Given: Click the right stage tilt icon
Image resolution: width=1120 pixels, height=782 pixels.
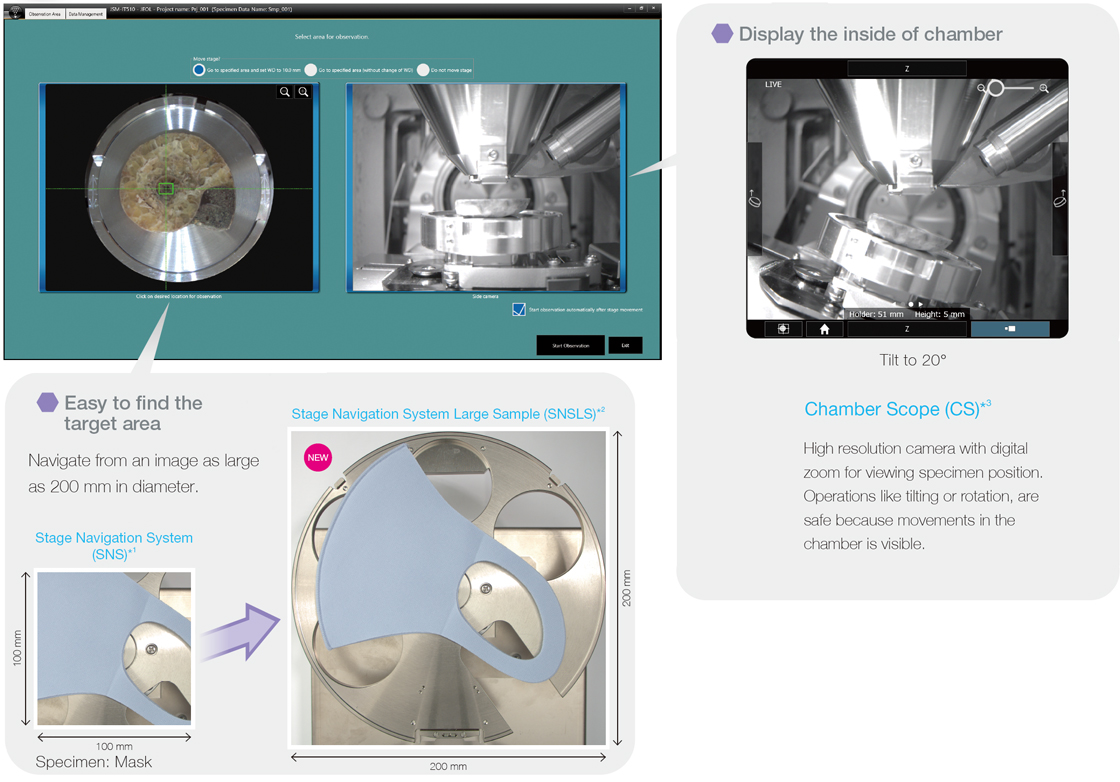Looking at the screenshot, I should point(1060,199).
